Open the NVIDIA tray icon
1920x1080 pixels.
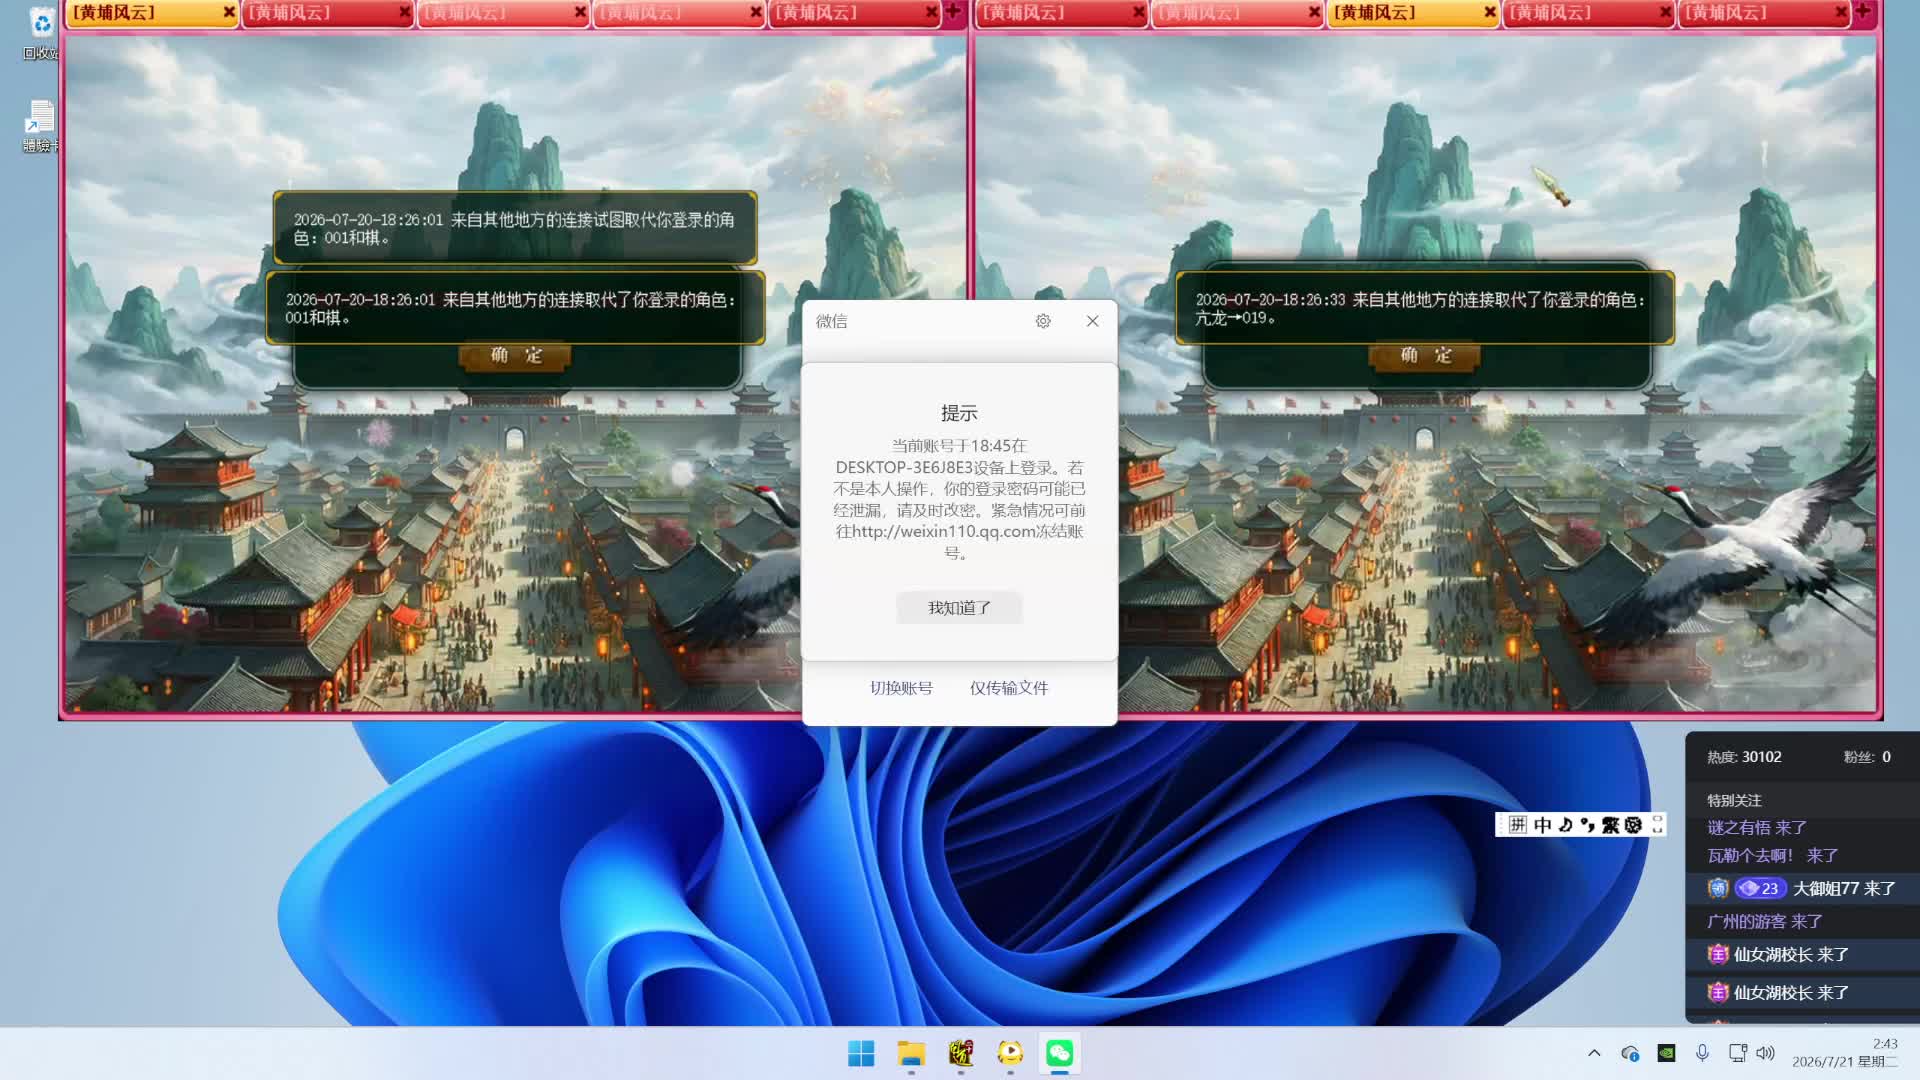pos(1666,1053)
